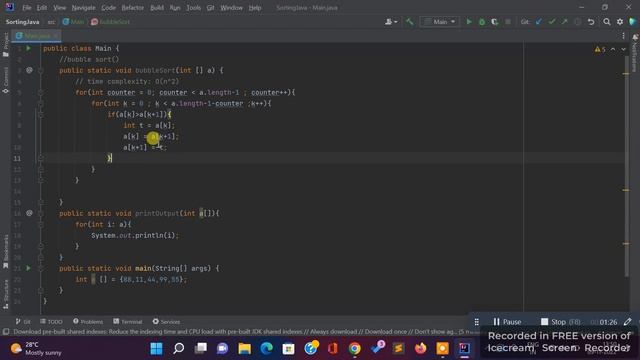
Task: Select the Main.java editor tab
Action: [x=37, y=36]
